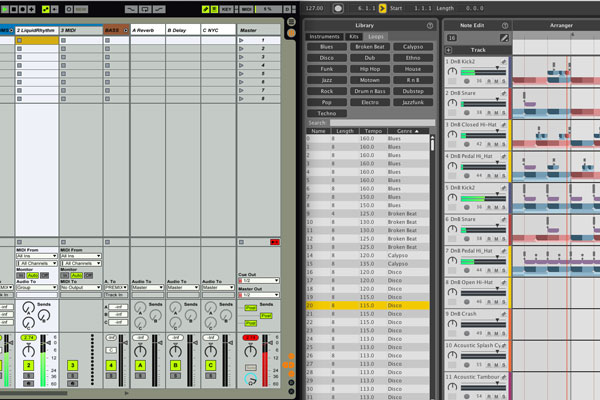This screenshot has width=600, height=400.
Task: Click the Draw Mode pencil button
Action: pos(205,9)
